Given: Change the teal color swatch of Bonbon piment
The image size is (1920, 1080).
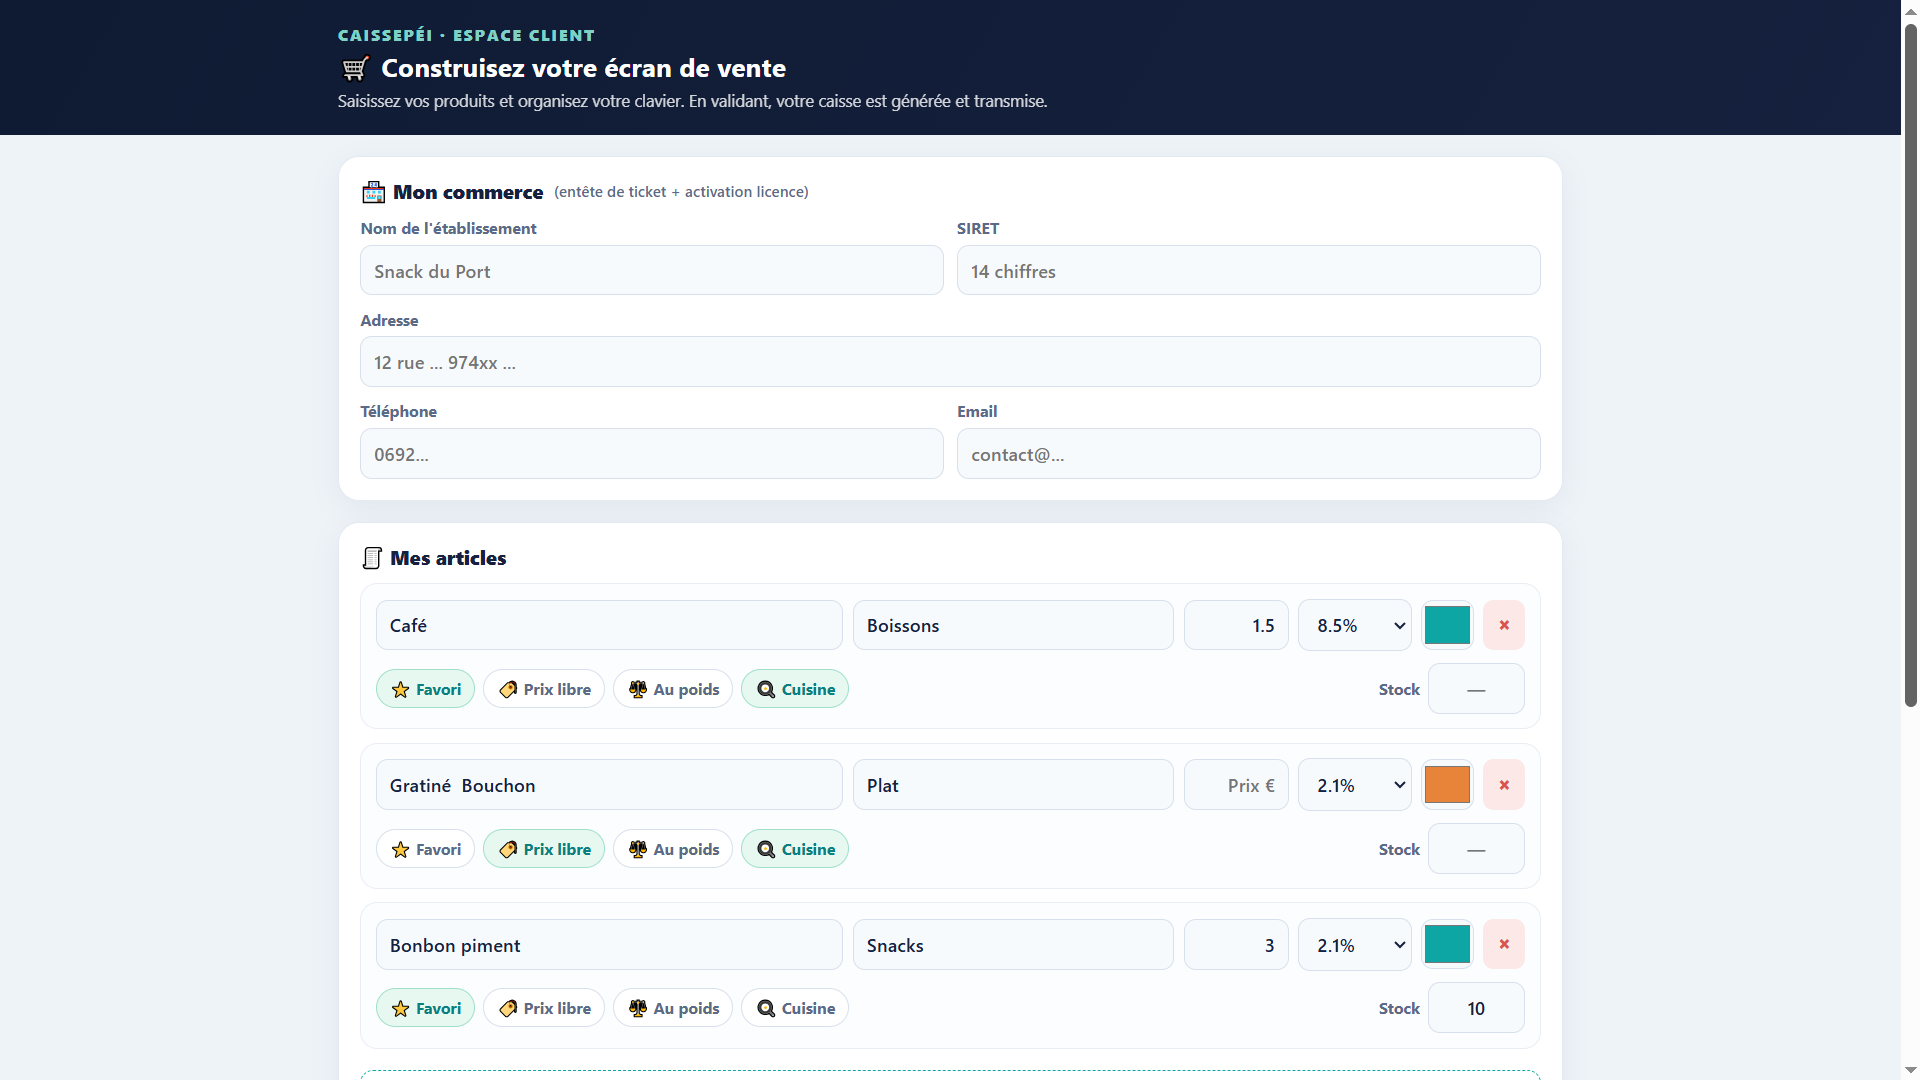Looking at the screenshot, I should click(1447, 944).
